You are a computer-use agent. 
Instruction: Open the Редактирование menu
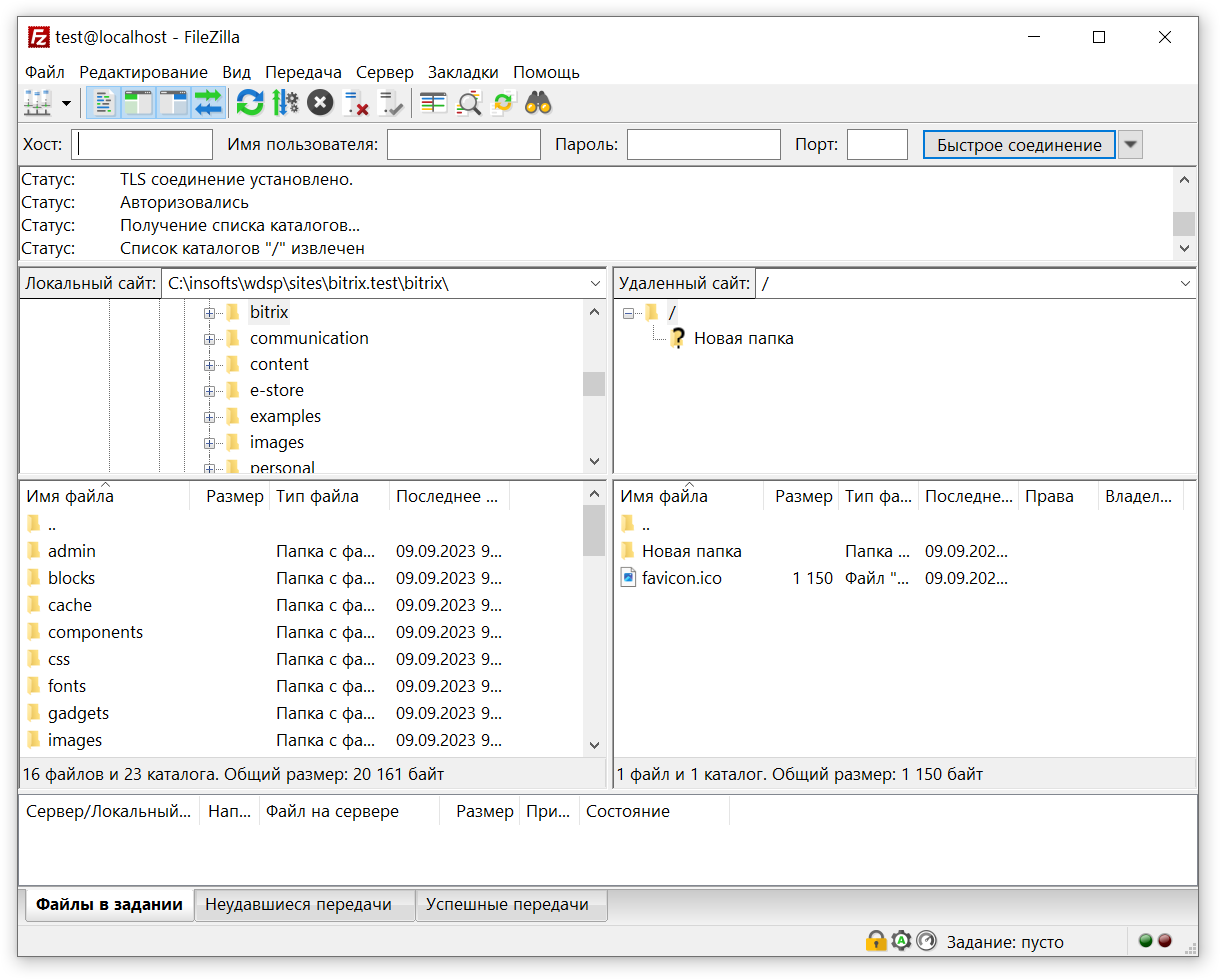click(144, 72)
